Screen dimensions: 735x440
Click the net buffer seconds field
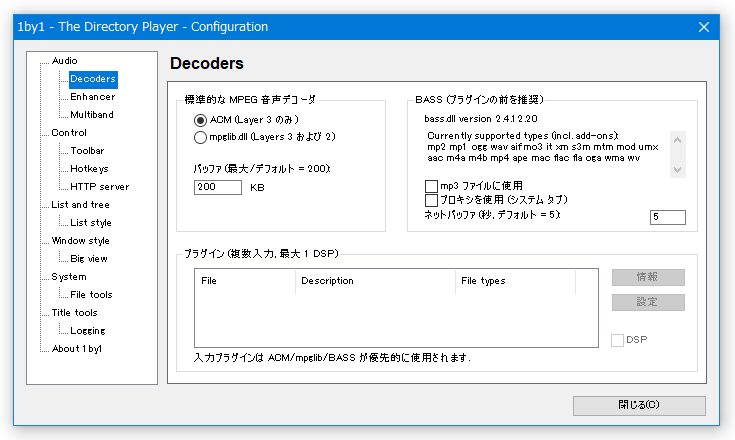(668, 217)
